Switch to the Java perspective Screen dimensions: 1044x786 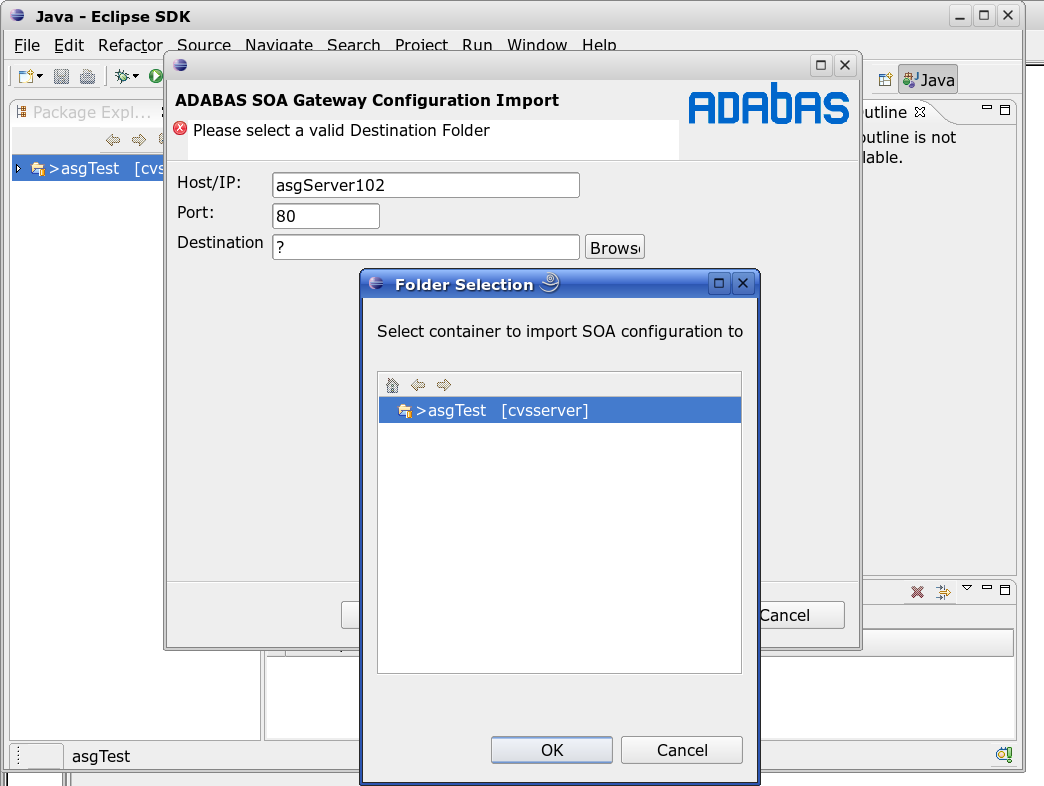pos(928,80)
